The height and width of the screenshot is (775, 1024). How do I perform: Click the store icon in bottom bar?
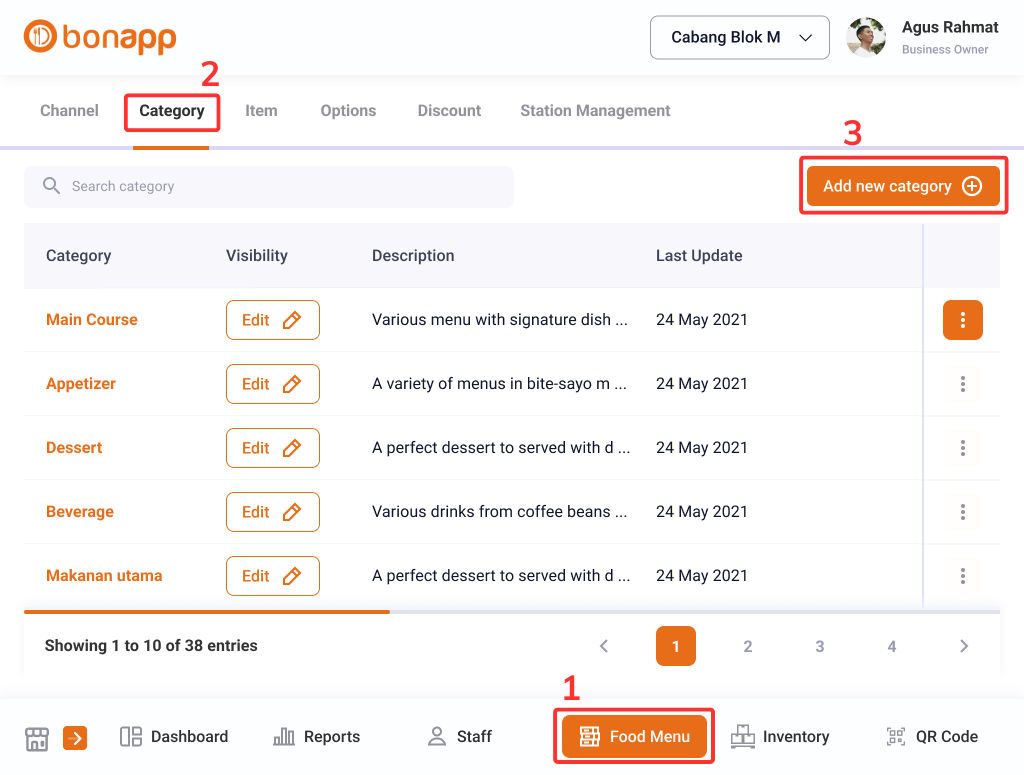coord(37,738)
